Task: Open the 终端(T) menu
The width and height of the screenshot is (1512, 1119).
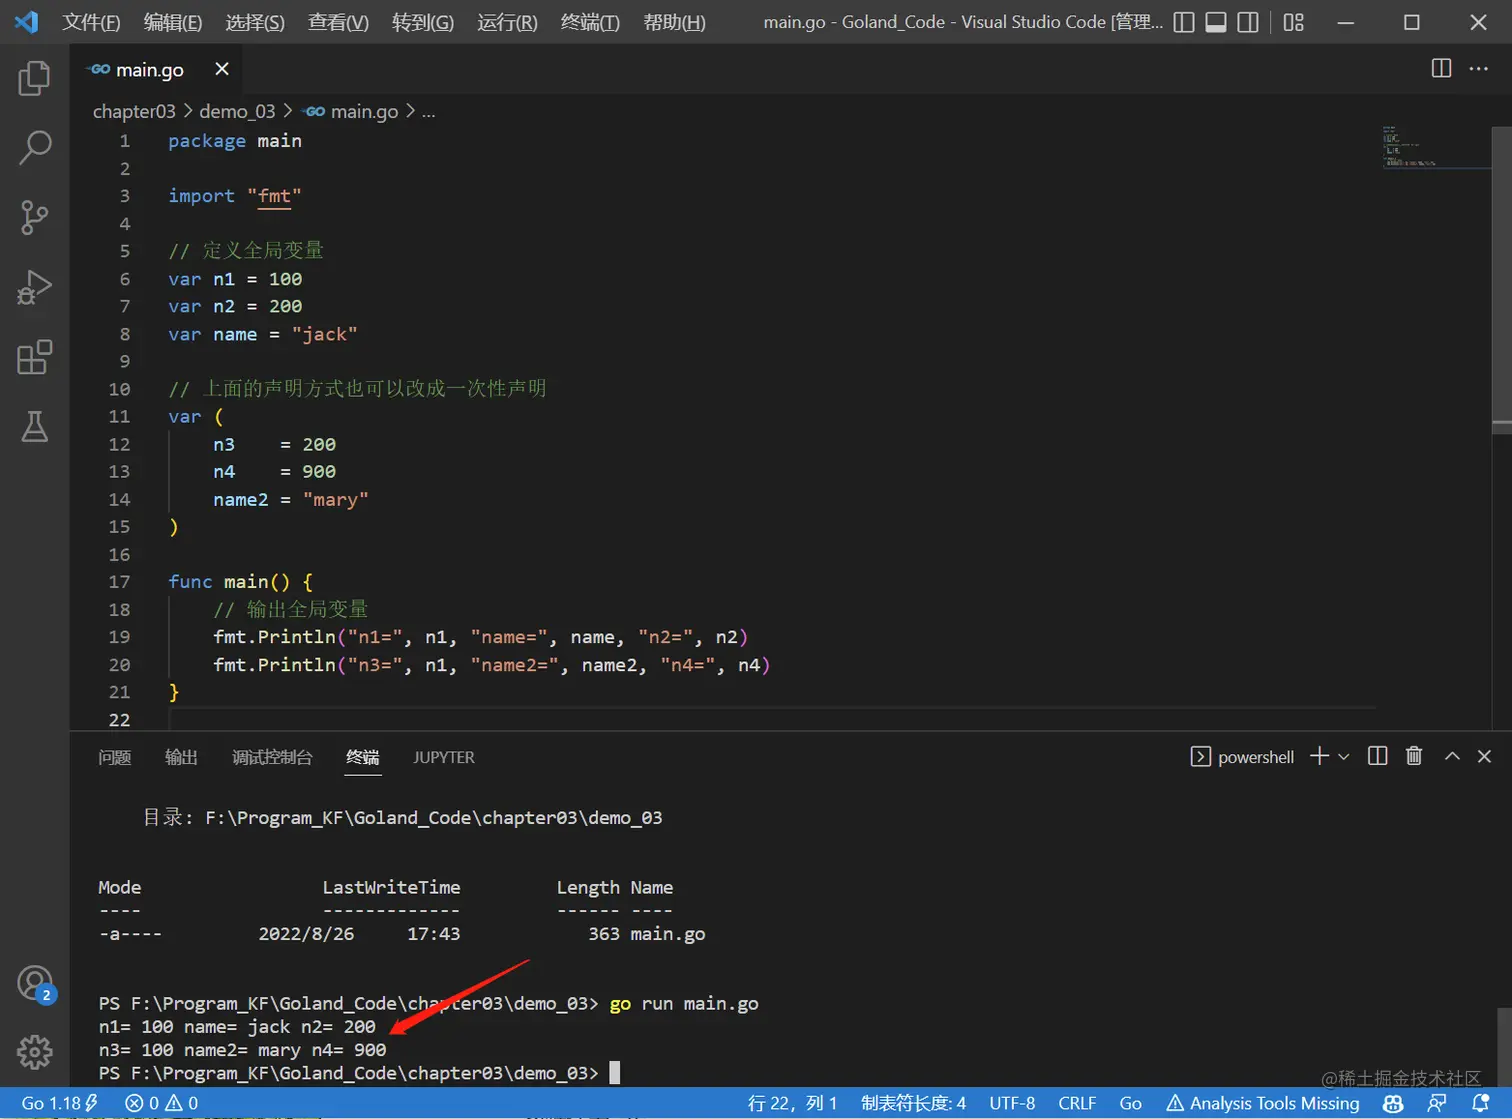Action: [x=590, y=22]
